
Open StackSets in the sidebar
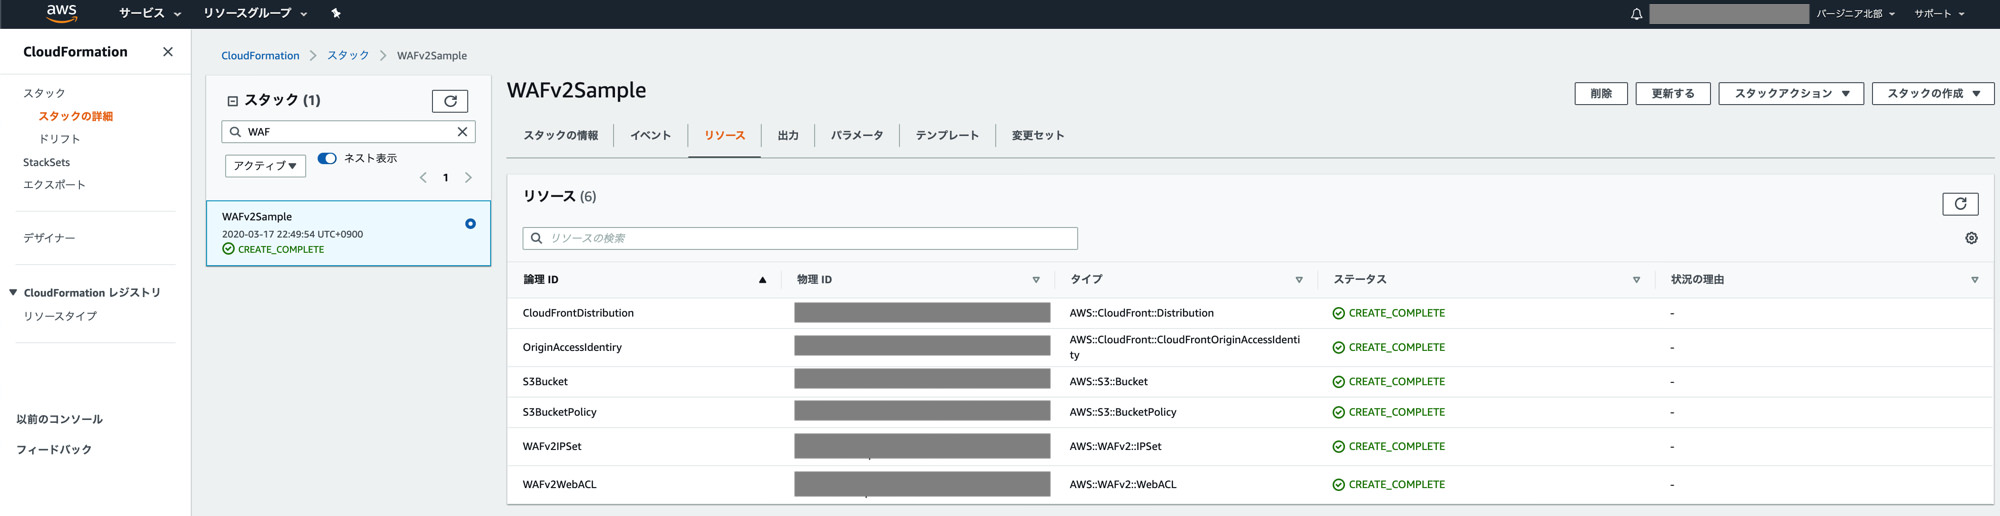pos(47,162)
